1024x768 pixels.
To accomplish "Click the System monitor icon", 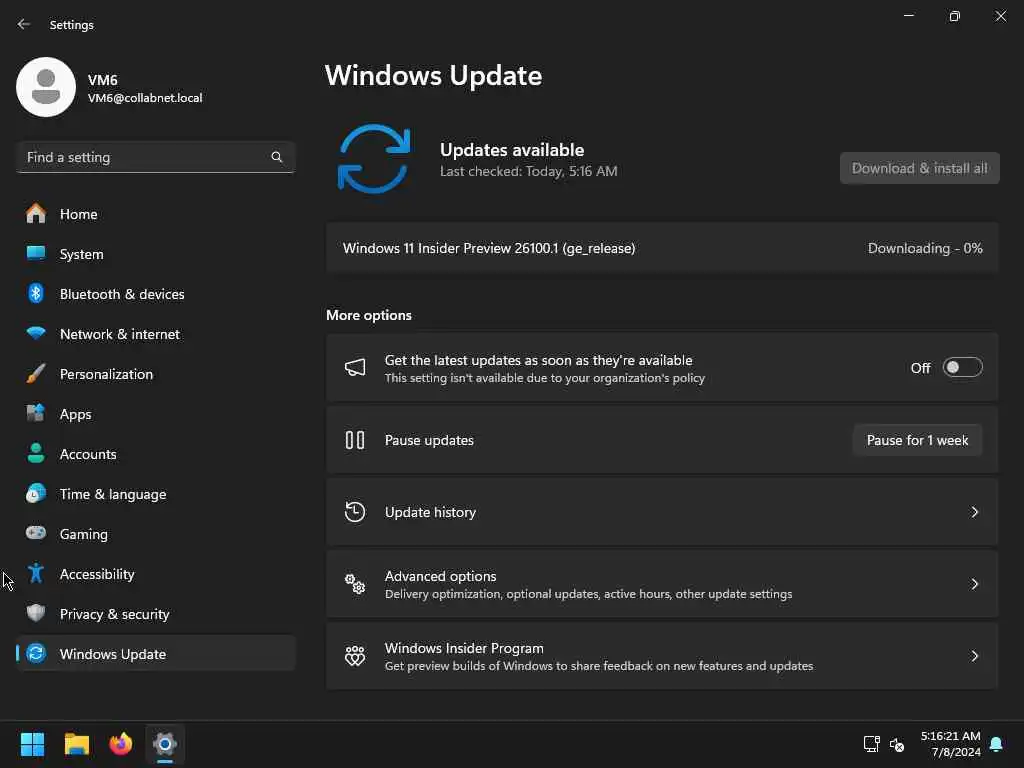I will [36, 253].
